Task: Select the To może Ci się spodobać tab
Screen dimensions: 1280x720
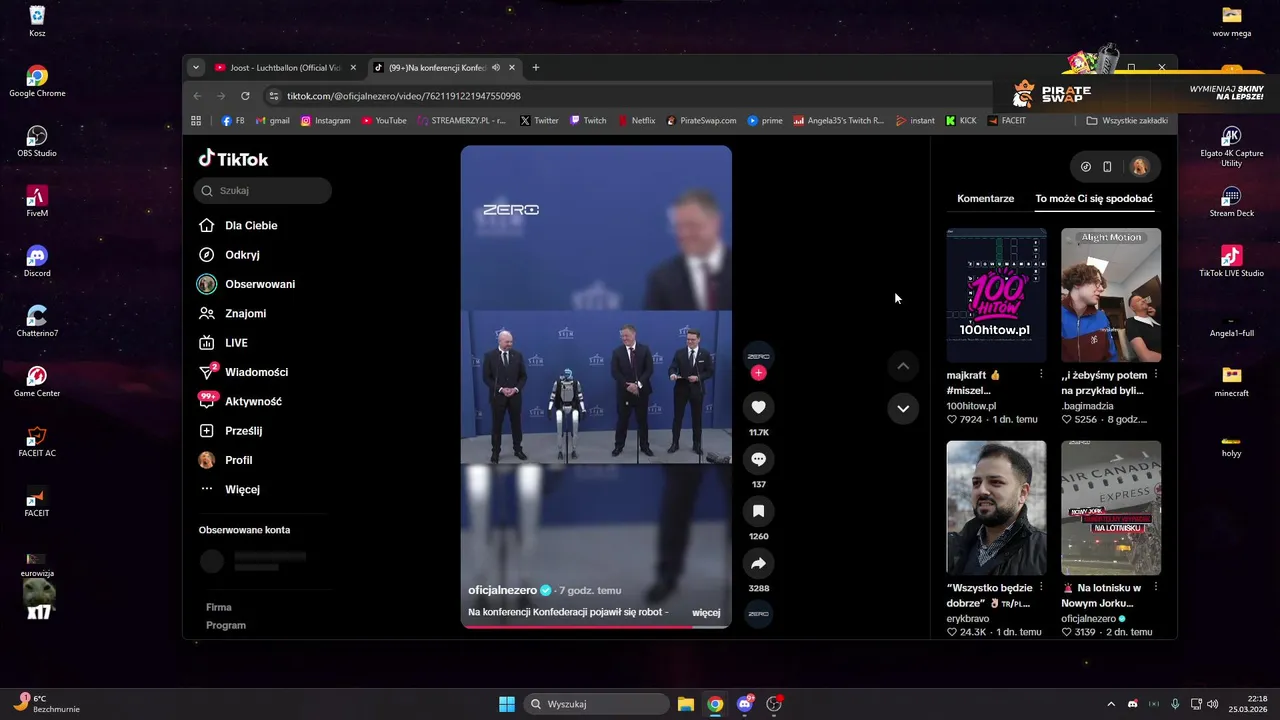Action: click(x=1094, y=198)
